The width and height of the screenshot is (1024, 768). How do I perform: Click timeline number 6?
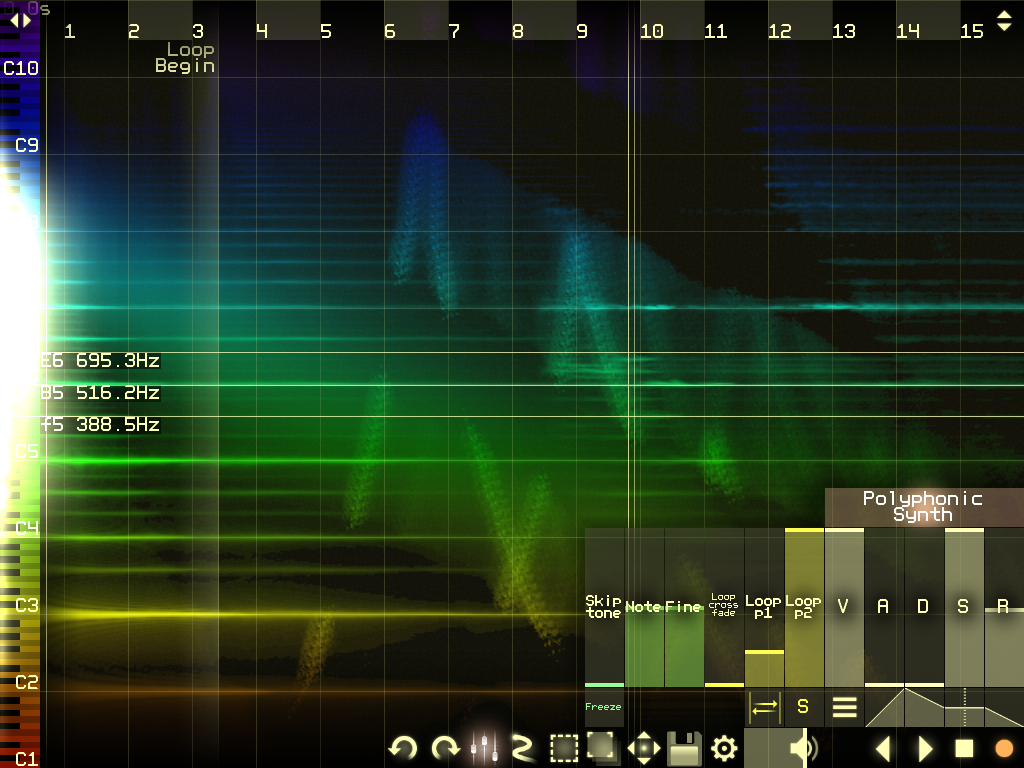point(390,31)
